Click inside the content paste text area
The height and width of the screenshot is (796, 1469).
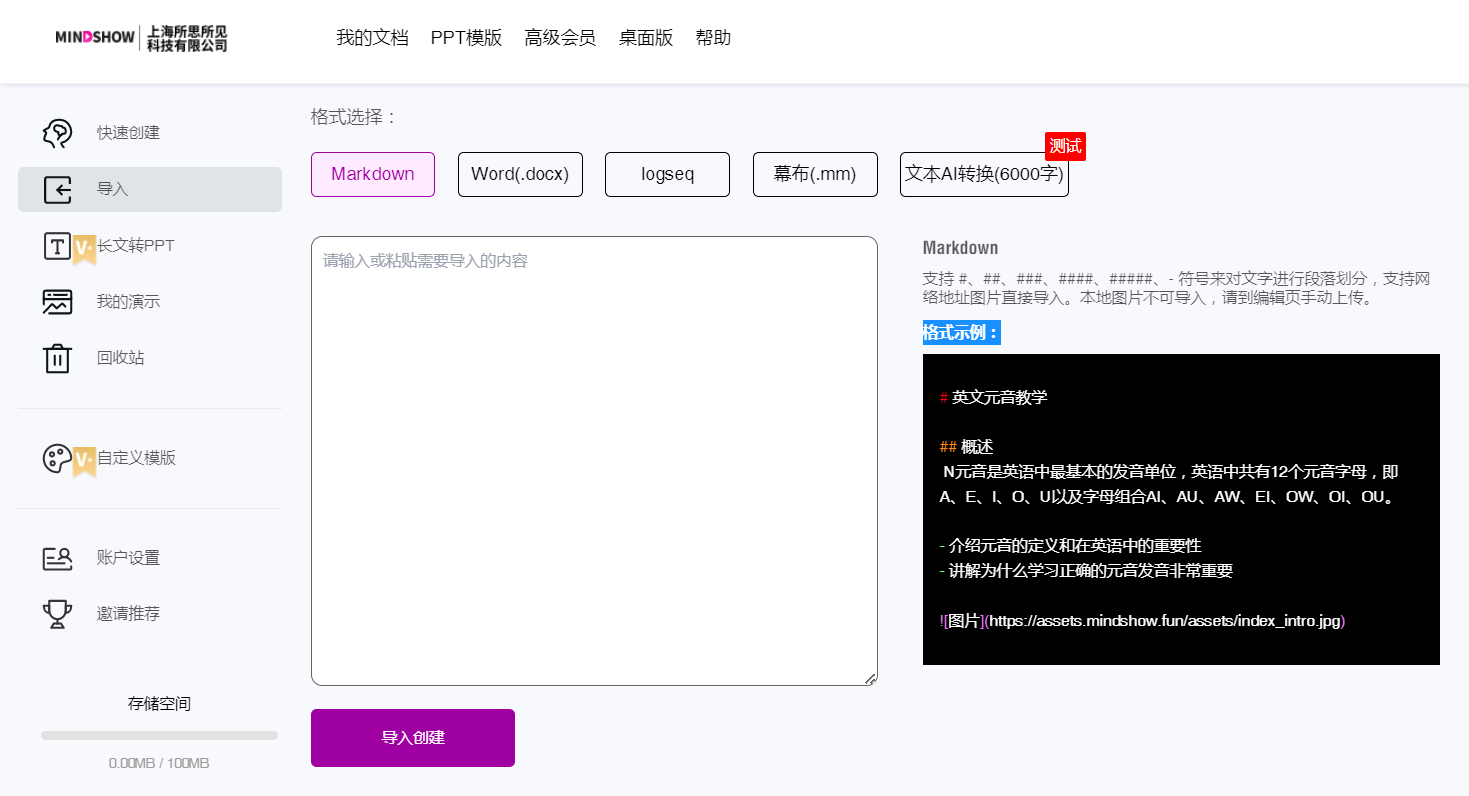point(593,458)
